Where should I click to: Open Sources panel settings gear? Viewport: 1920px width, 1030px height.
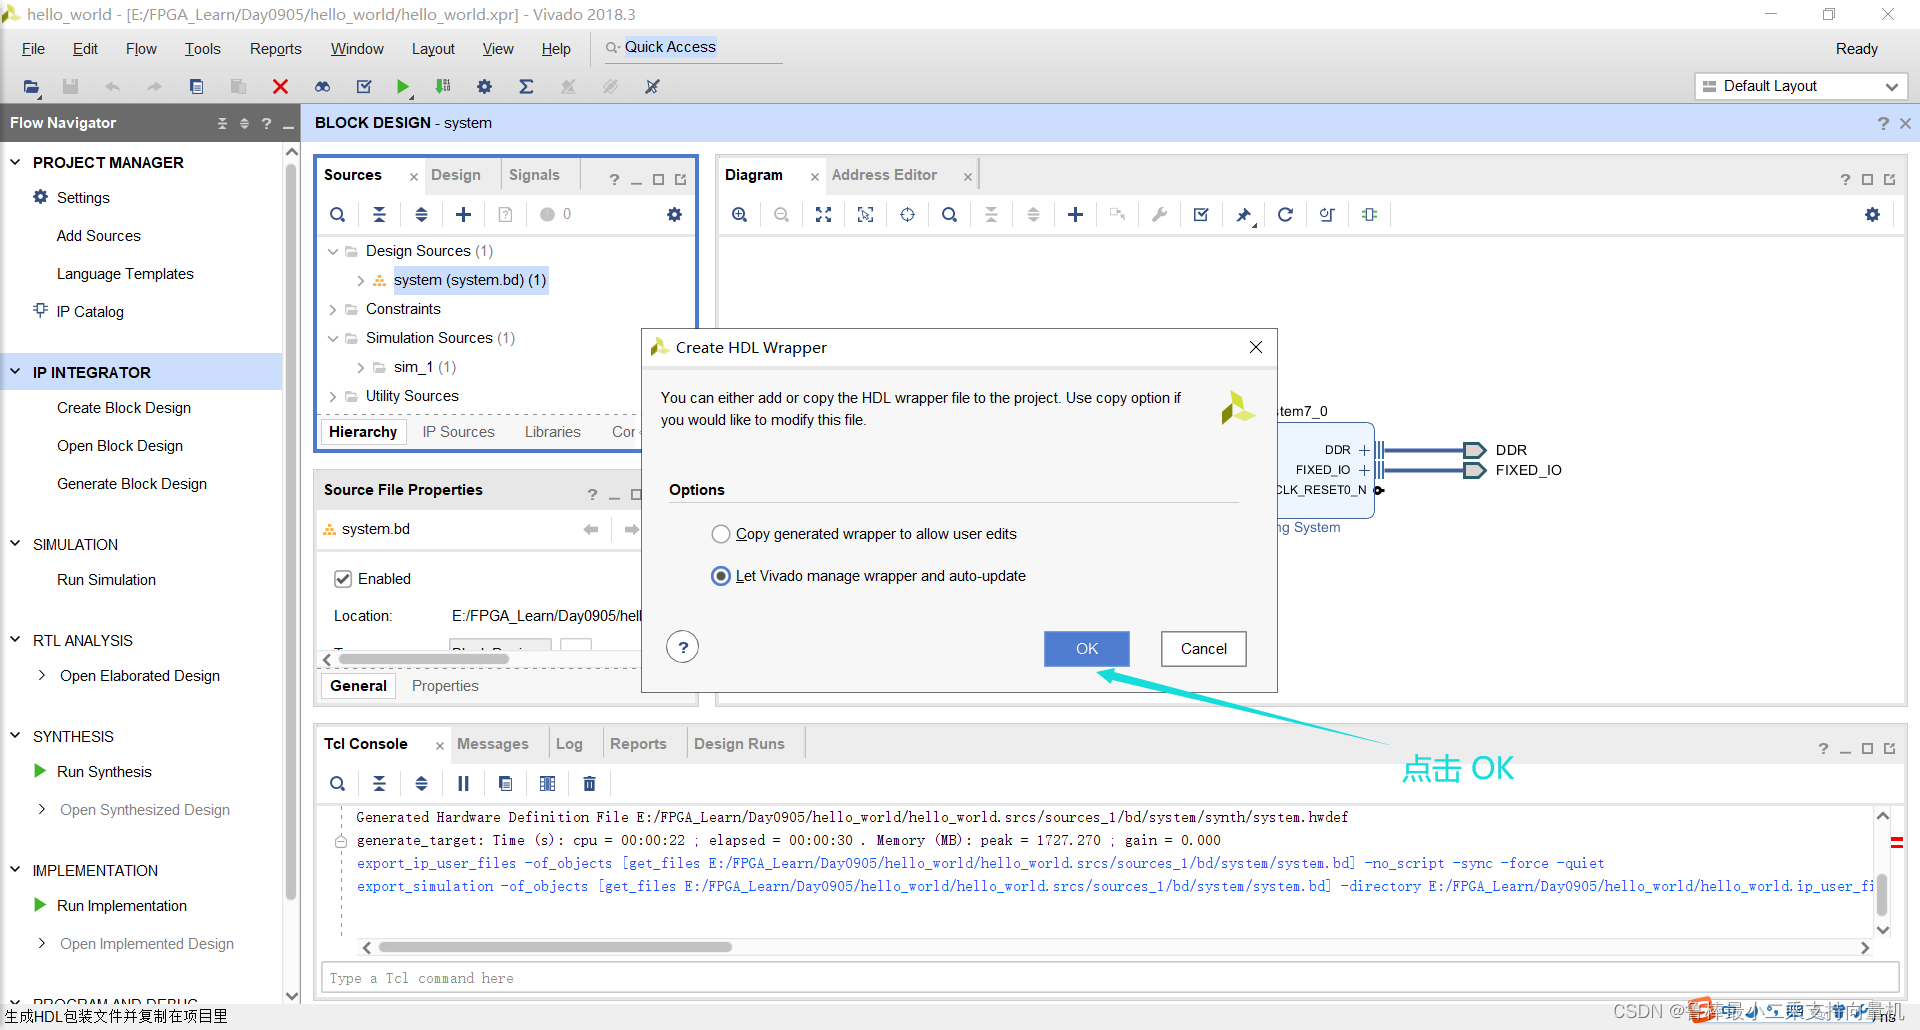[x=674, y=214]
